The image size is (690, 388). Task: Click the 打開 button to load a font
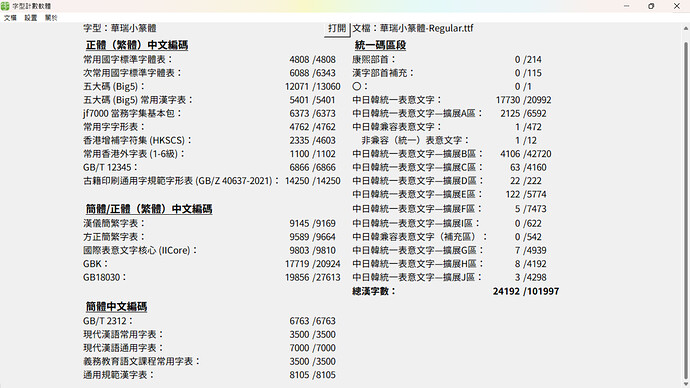tap(337, 29)
